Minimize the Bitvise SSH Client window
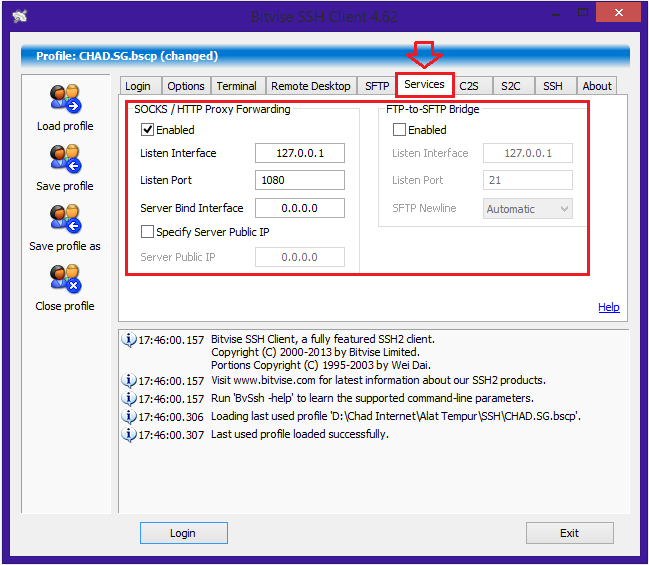Screen dimensions: 649x565 (x=556, y=14)
